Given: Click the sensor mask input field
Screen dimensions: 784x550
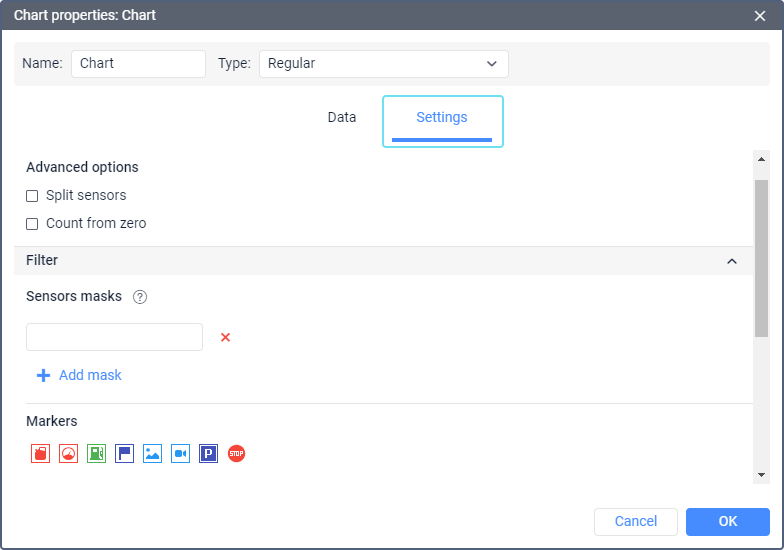Looking at the screenshot, I should point(114,337).
